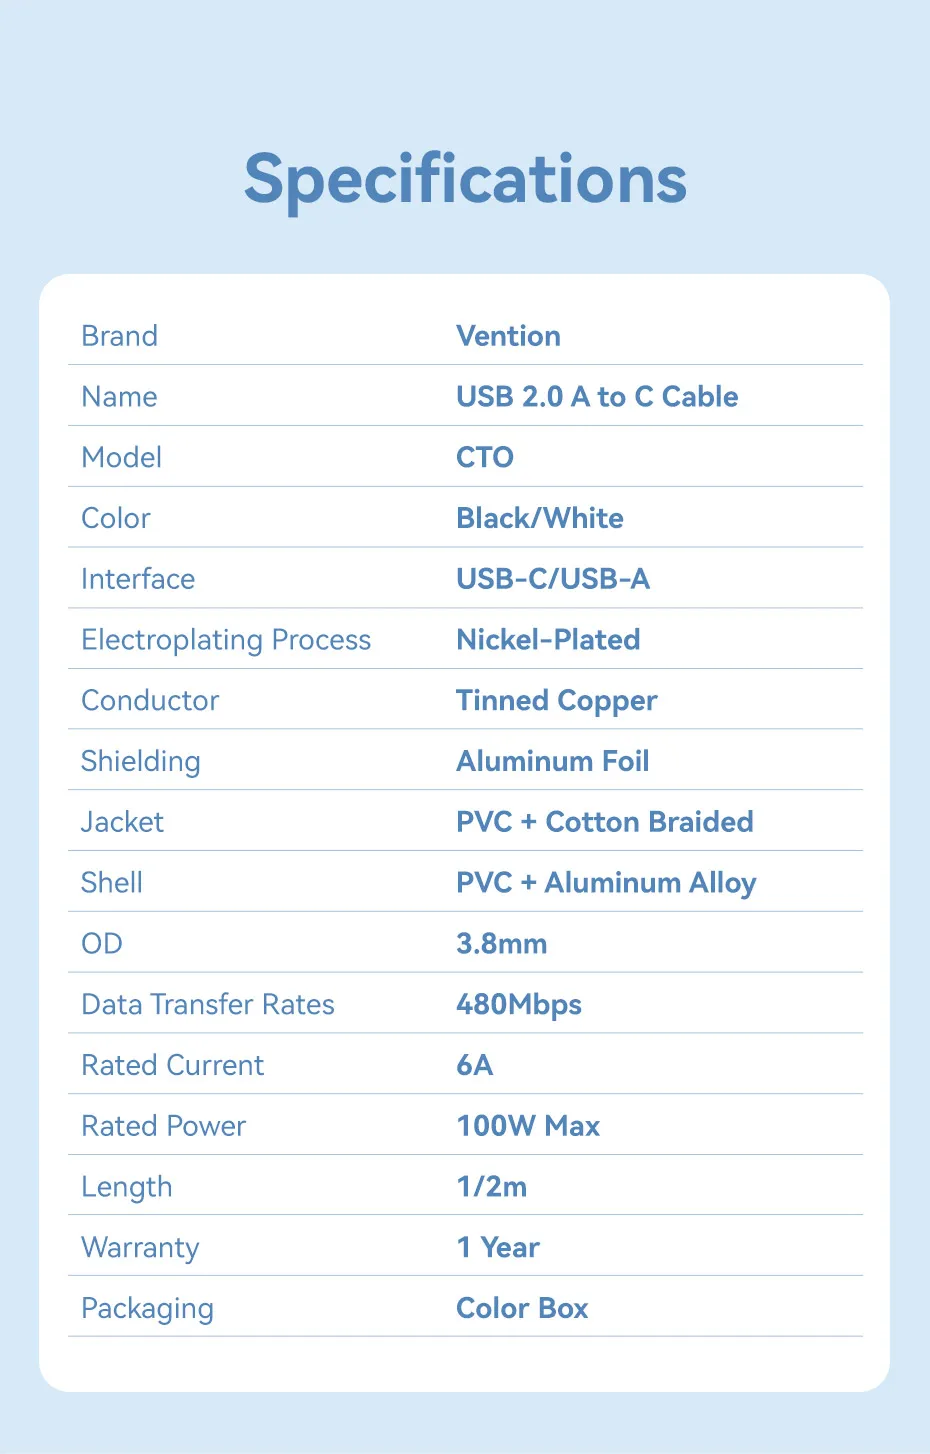This screenshot has height=1454, width=930.
Task: Click the 1 Year warranty value
Action: [498, 1248]
